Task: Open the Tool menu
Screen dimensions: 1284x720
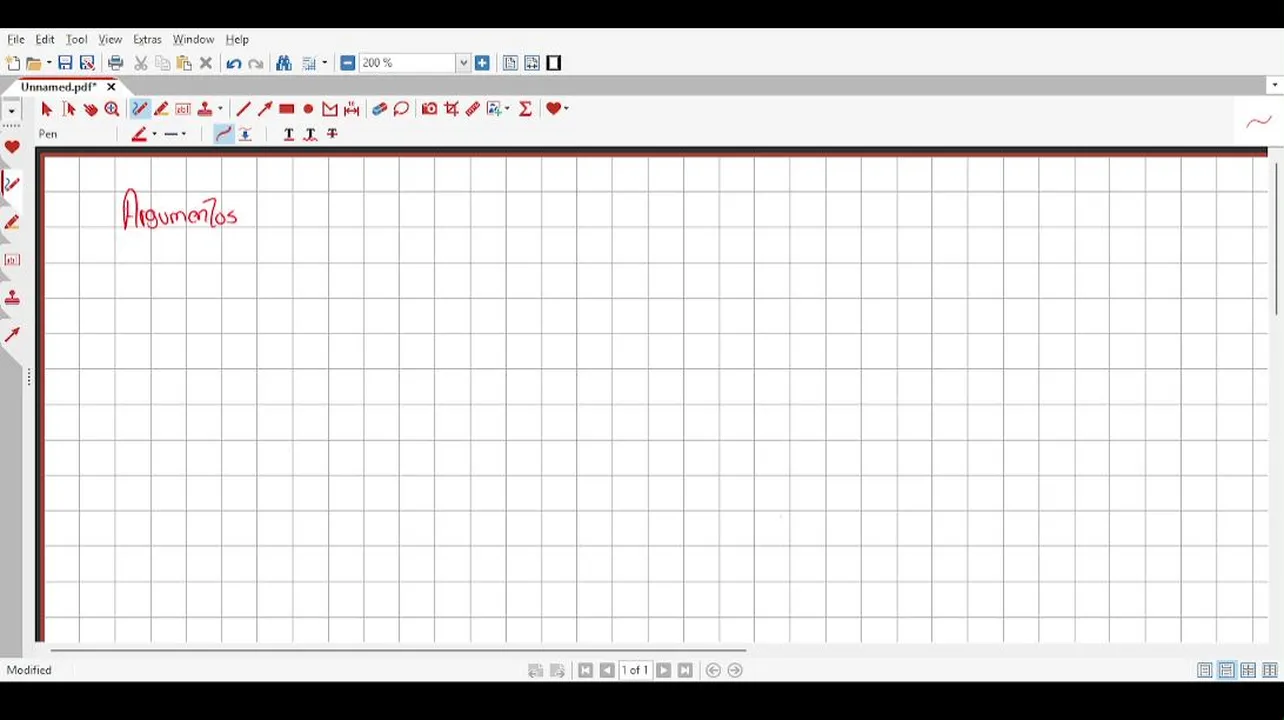Action: point(77,40)
